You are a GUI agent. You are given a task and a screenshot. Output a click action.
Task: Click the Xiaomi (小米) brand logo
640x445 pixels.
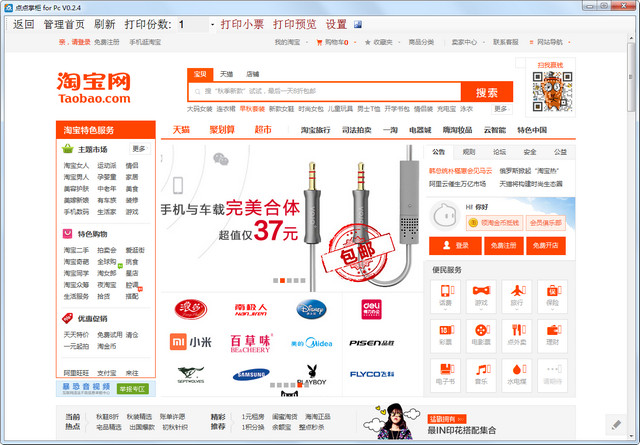click(x=188, y=343)
